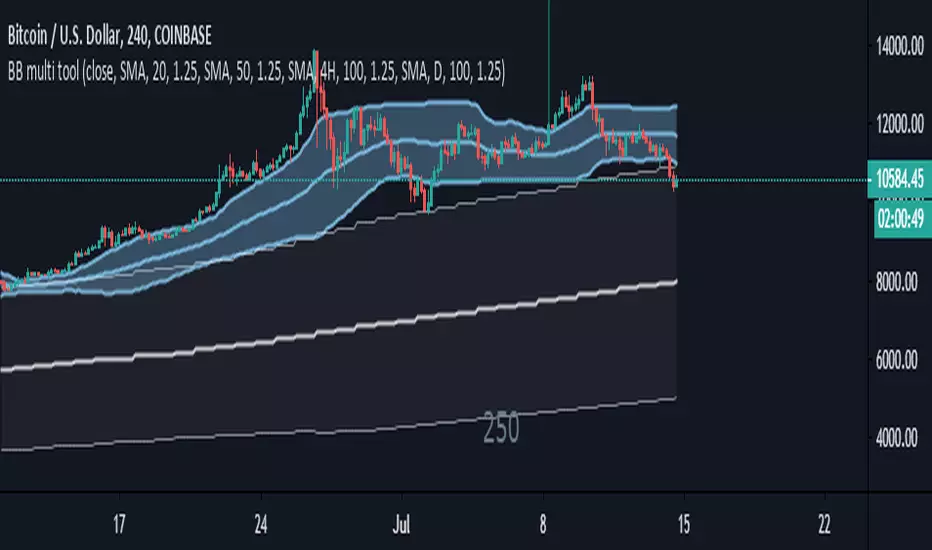Click the 250 label on the chart
This screenshot has height=550, width=932.
coord(501,428)
